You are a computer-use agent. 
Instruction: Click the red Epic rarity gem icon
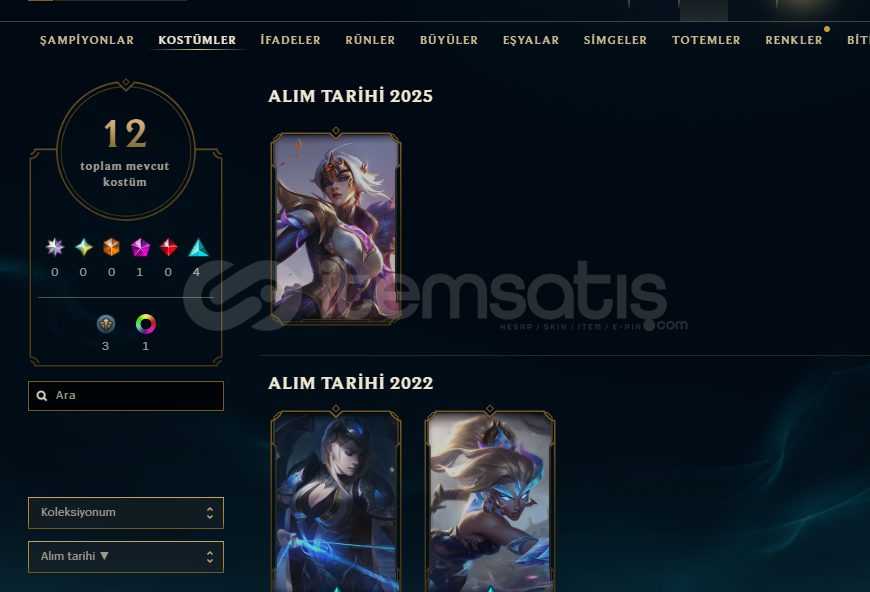[x=169, y=247]
